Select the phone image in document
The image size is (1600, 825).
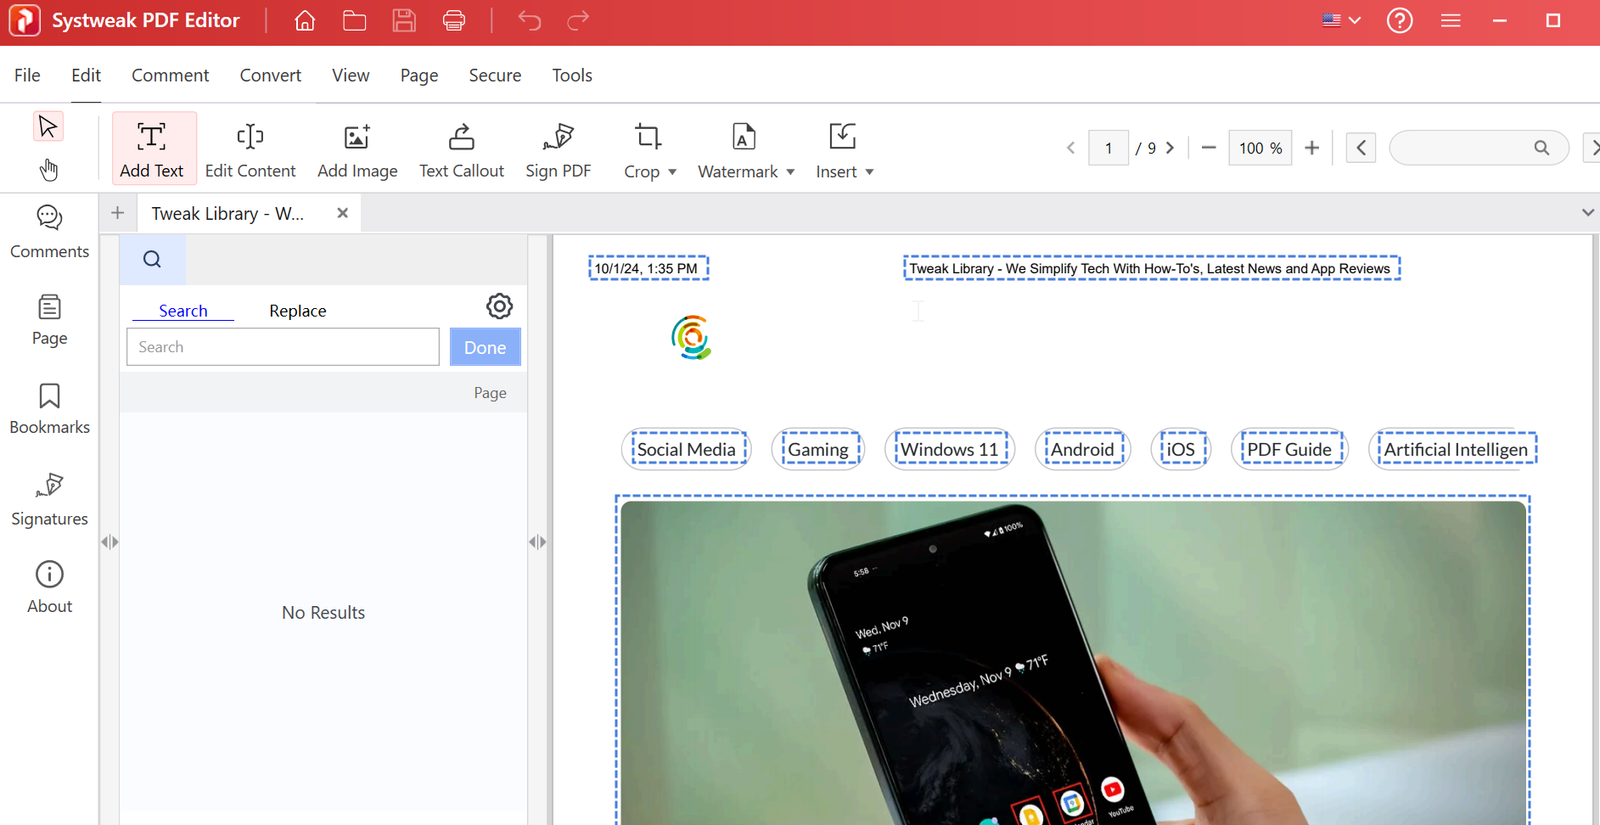coord(1073,662)
